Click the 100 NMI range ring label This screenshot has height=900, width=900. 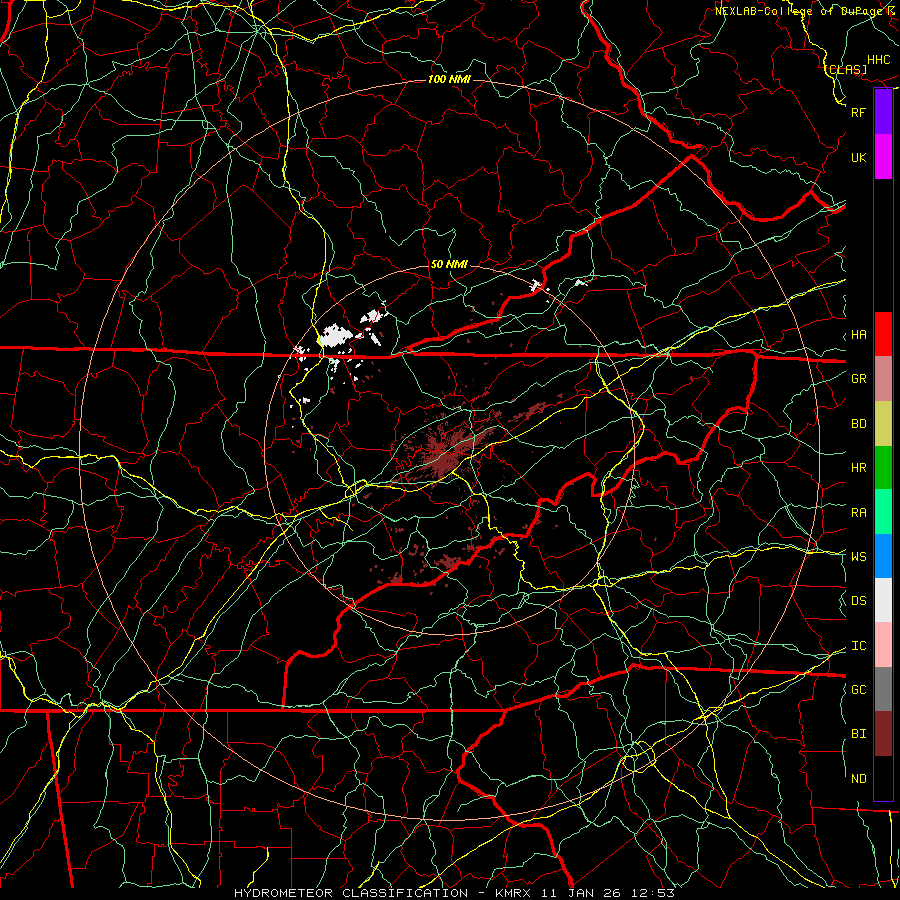pyautogui.click(x=449, y=79)
